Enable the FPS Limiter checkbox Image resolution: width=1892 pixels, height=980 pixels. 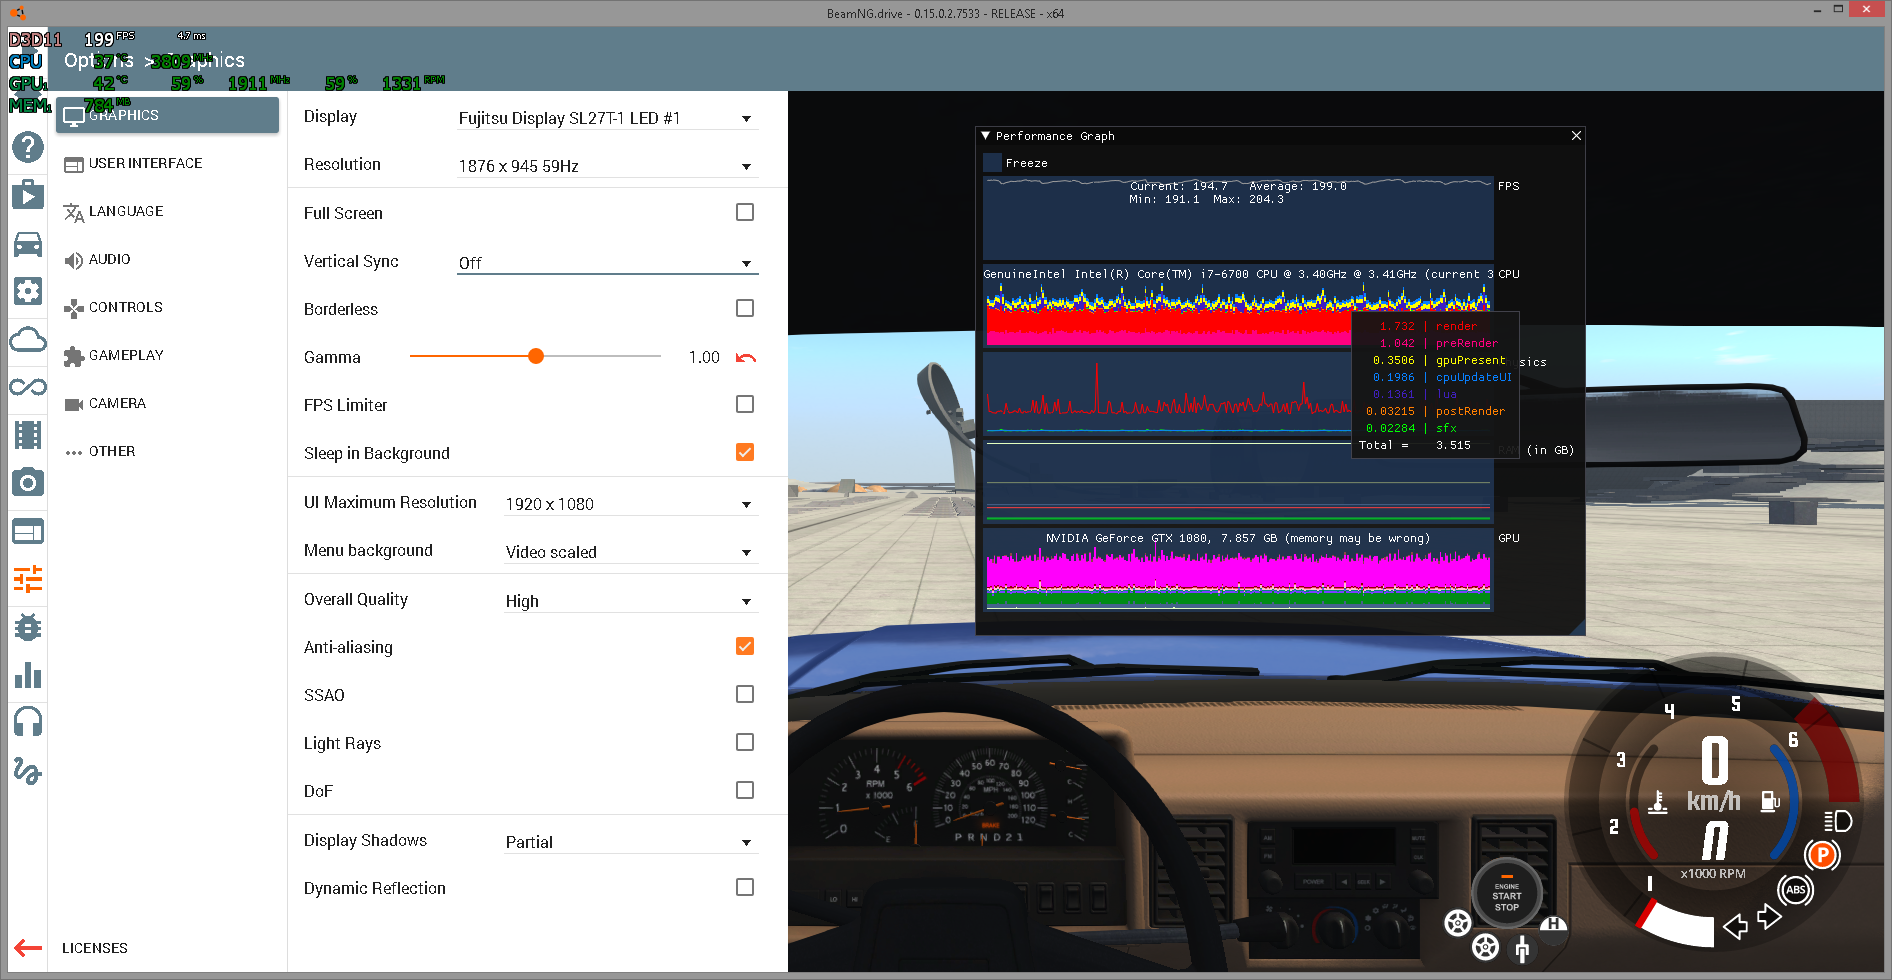(x=745, y=404)
